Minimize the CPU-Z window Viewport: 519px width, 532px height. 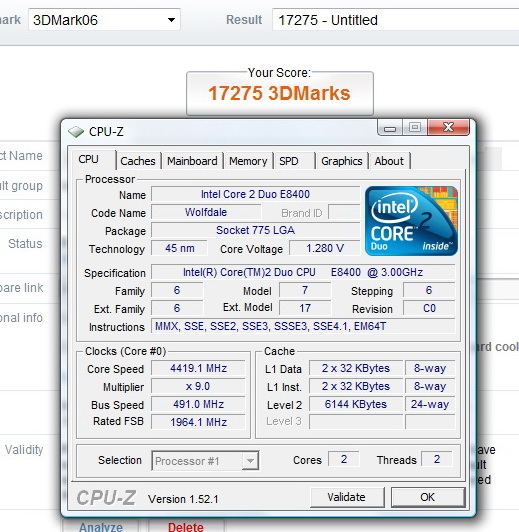[390, 128]
